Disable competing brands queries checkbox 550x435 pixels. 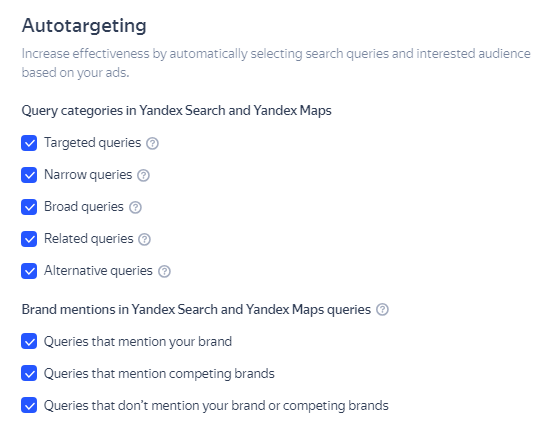tap(29, 373)
